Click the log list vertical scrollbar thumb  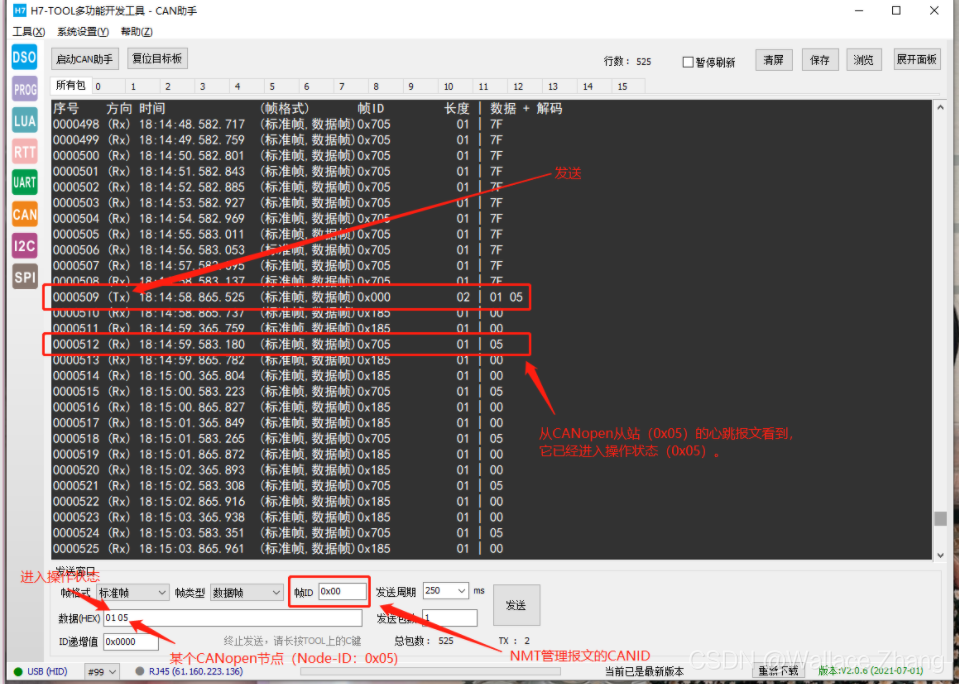[941, 518]
